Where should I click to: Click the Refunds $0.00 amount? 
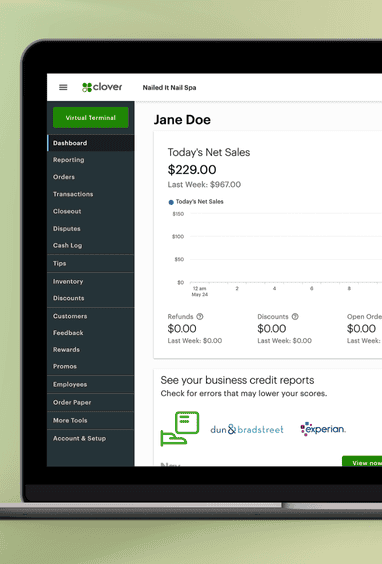pyautogui.click(x=182, y=328)
